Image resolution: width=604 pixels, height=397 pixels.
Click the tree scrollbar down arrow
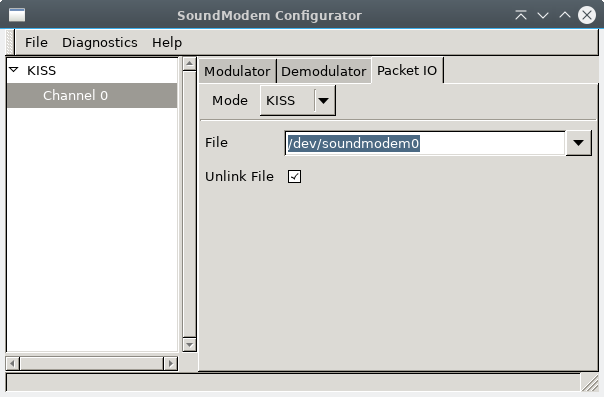189,345
